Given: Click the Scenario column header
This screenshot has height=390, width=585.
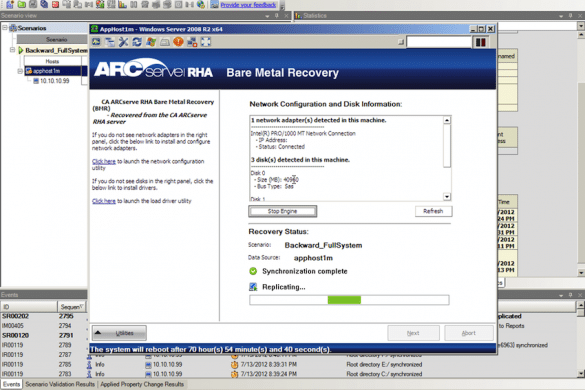Looking at the screenshot, I should [x=52, y=39].
